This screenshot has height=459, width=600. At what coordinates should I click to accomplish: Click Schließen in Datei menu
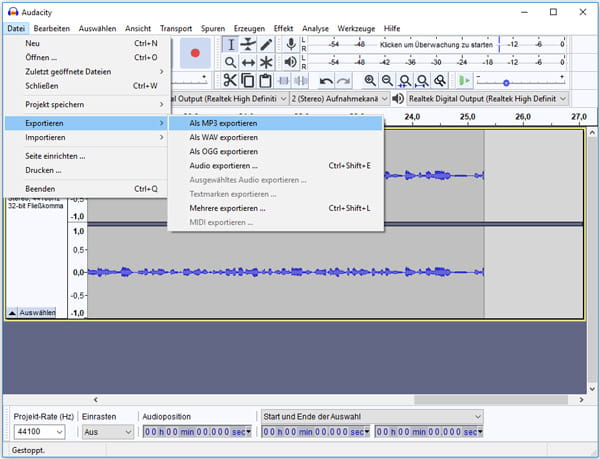87,86
